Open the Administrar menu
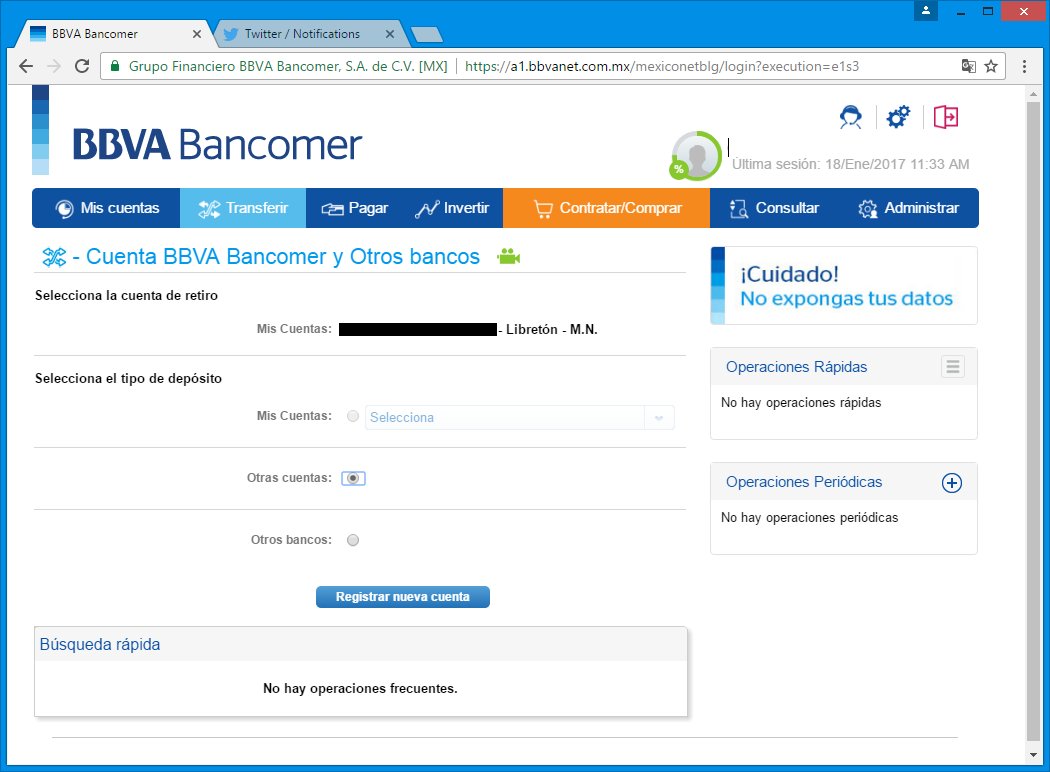This screenshot has height=772, width=1050. [909, 208]
